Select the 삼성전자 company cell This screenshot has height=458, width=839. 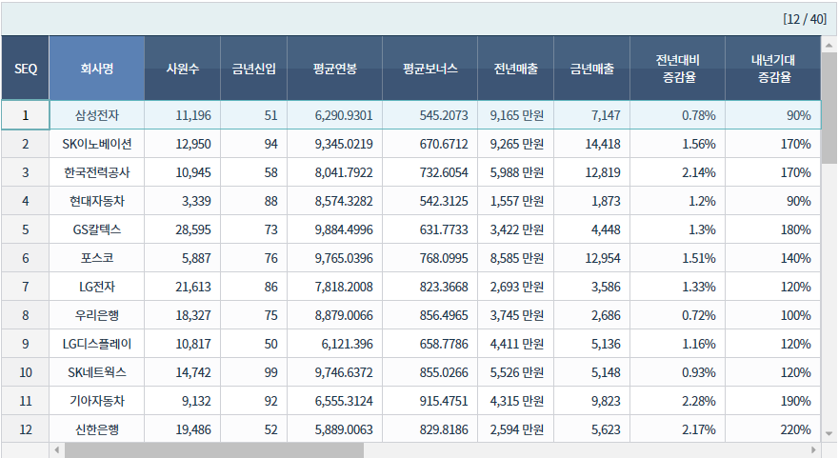pos(97,115)
